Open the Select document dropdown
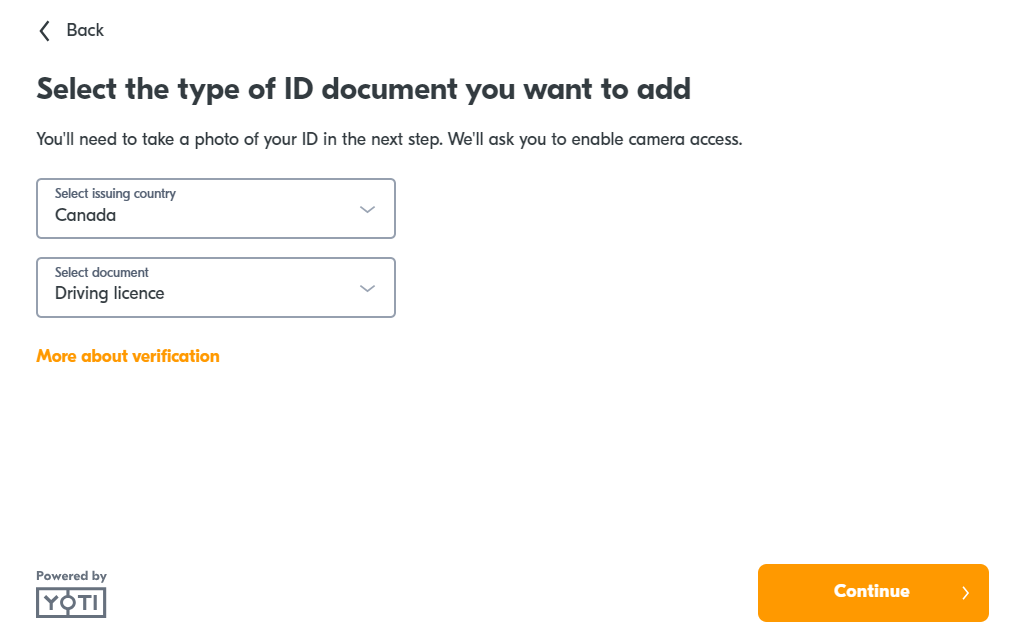This screenshot has height=642, width=1025. point(216,288)
